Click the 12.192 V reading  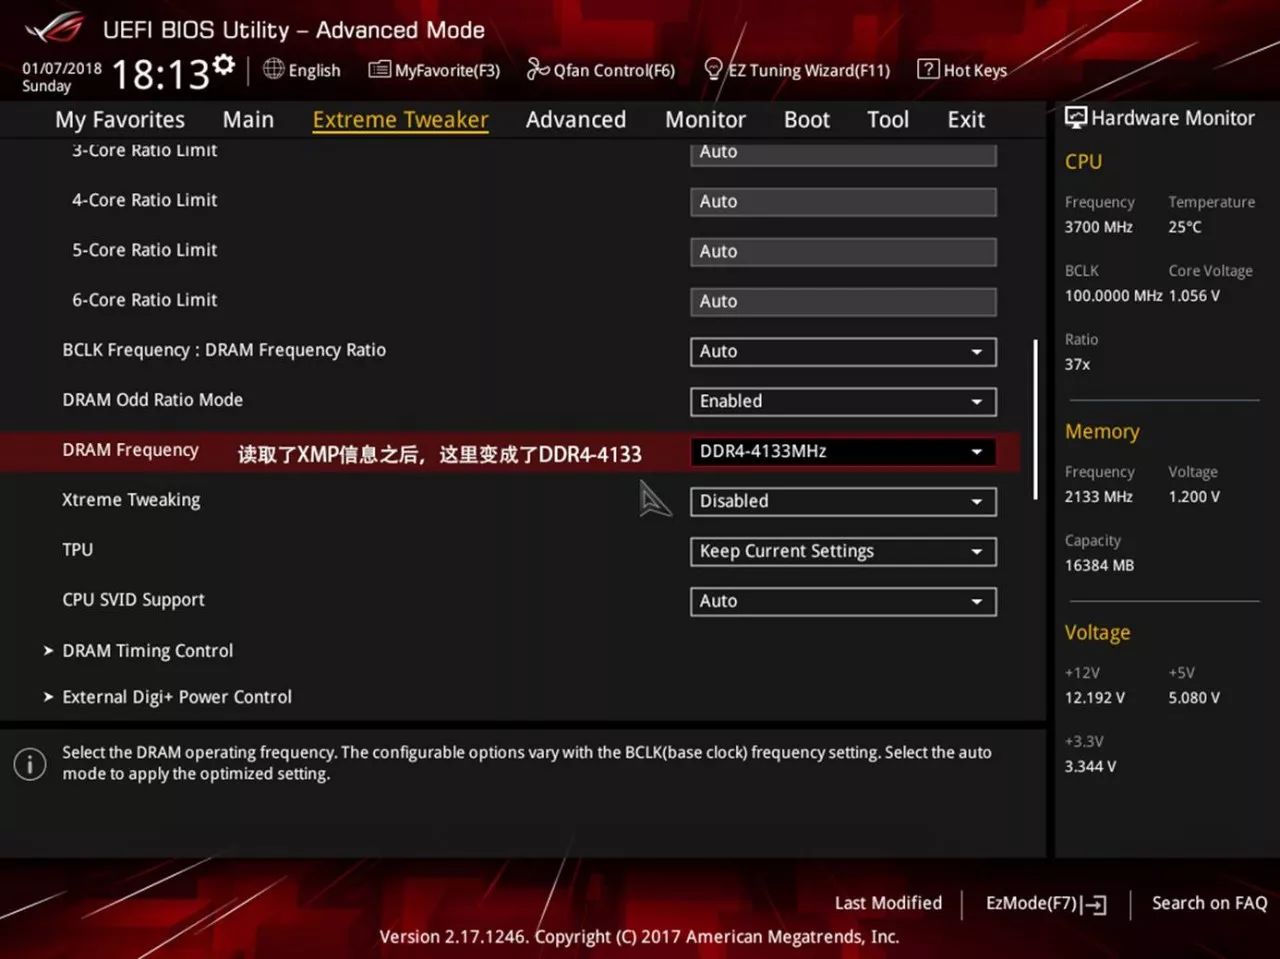coord(1094,698)
